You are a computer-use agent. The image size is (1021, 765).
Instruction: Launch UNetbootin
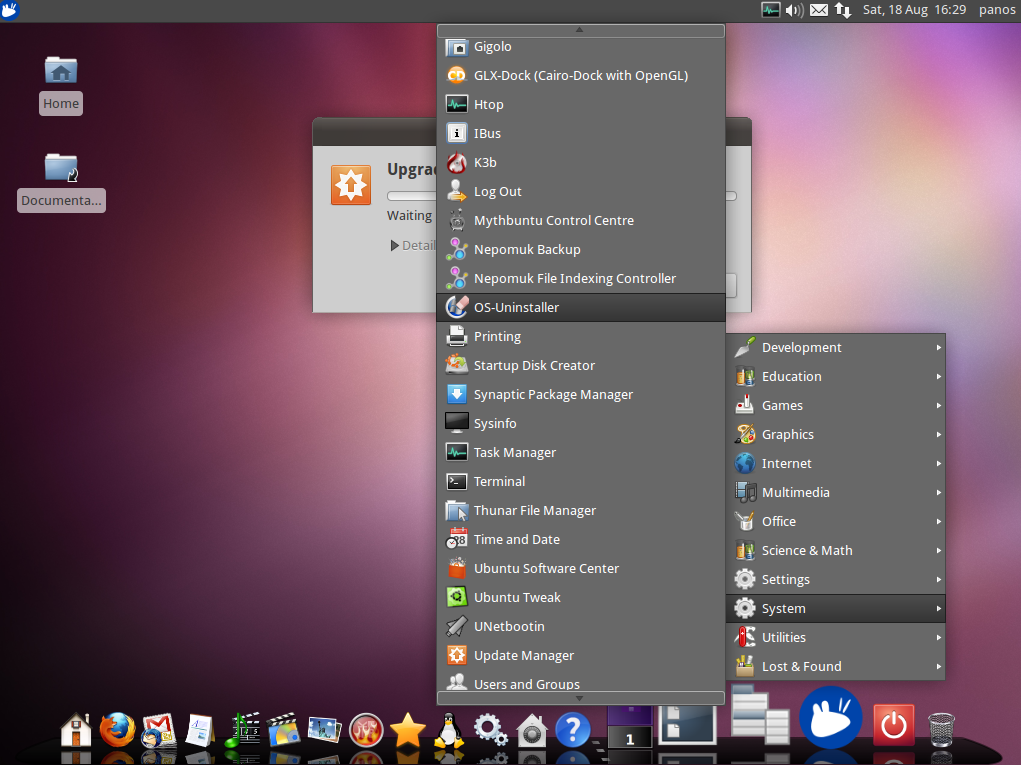581,626
